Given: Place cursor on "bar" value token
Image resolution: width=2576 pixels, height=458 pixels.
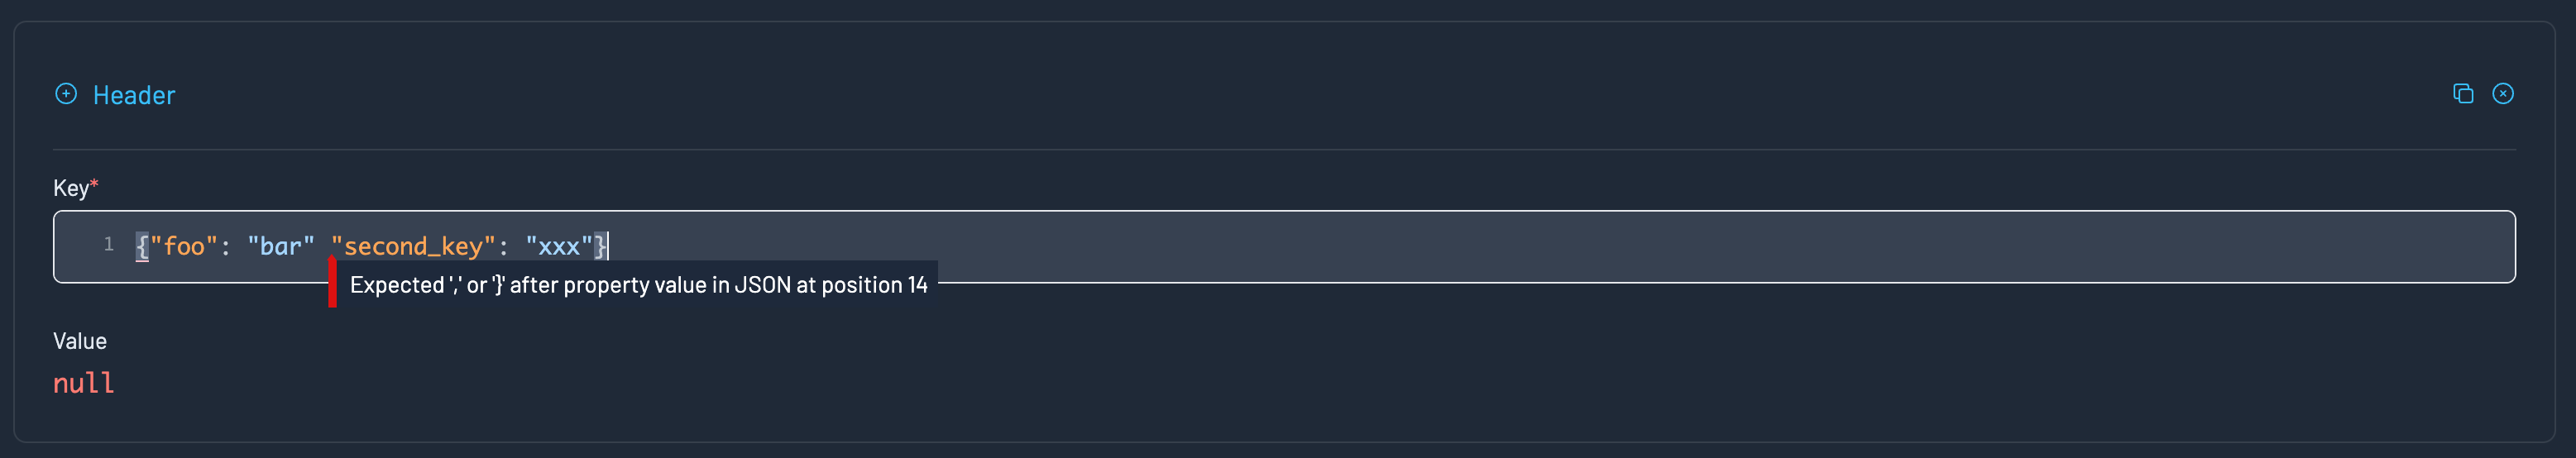Looking at the screenshot, I should (x=281, y=246).
